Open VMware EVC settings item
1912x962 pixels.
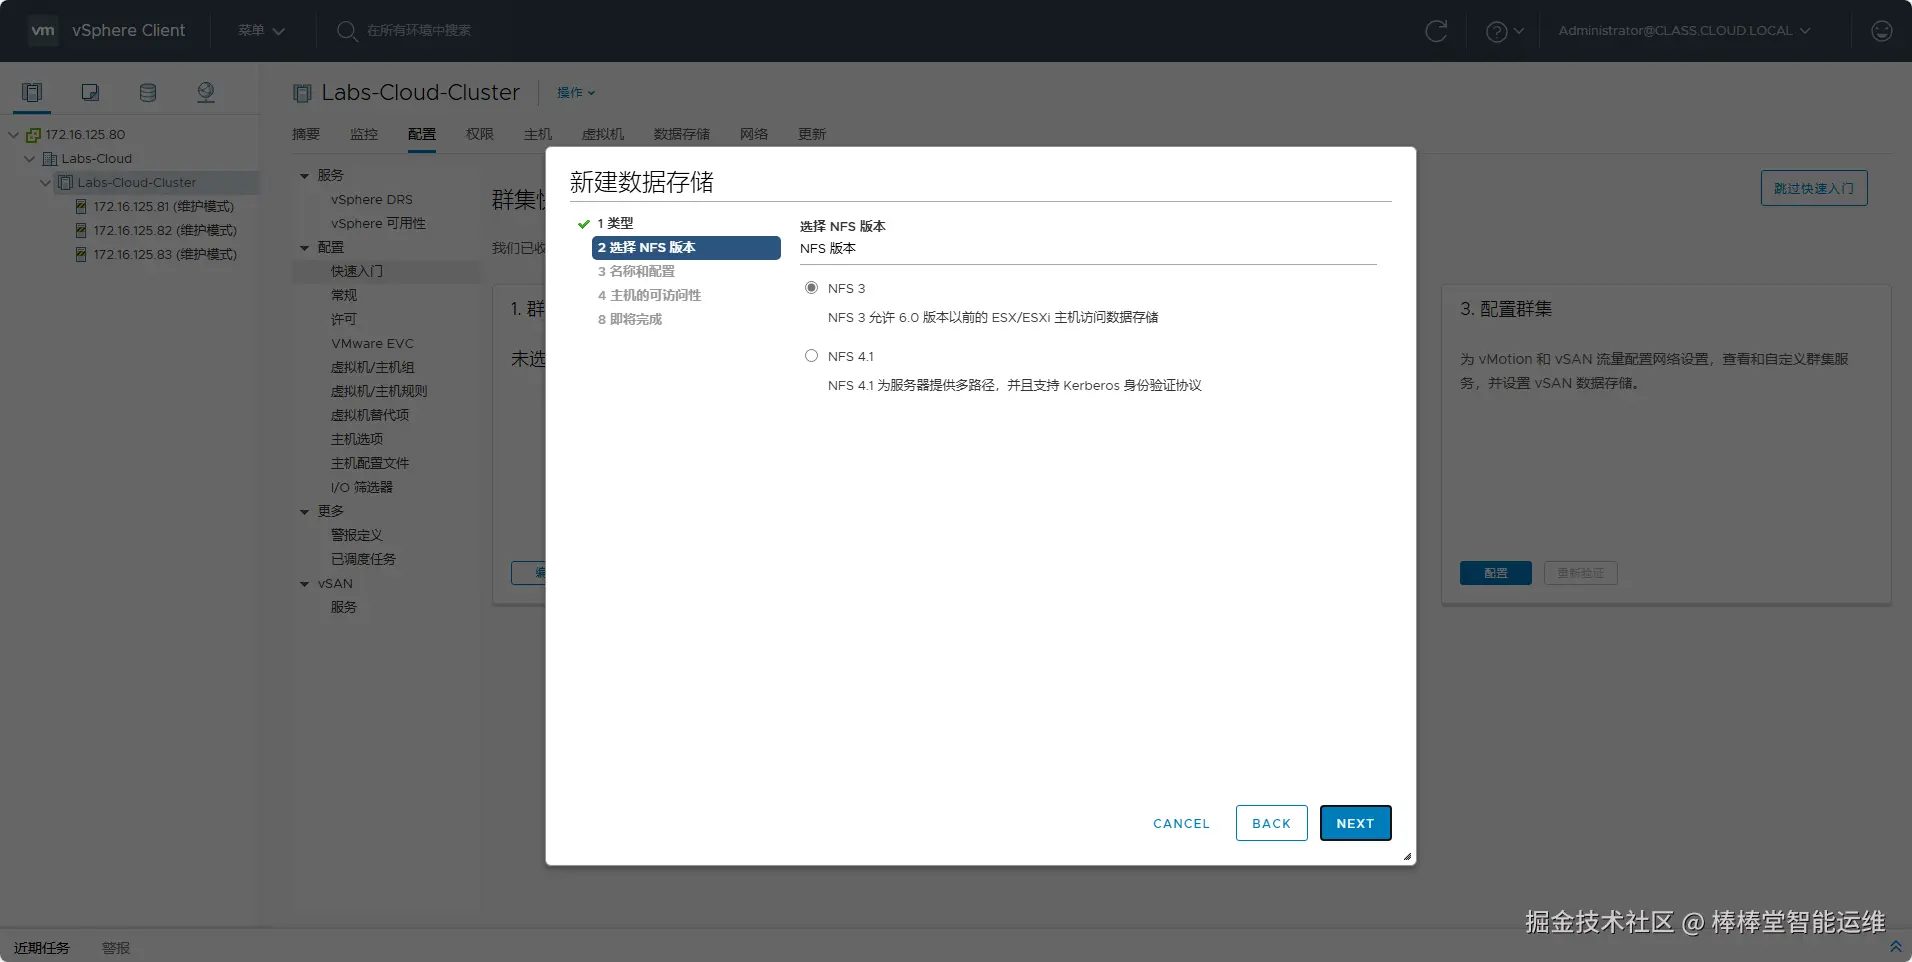372,344
